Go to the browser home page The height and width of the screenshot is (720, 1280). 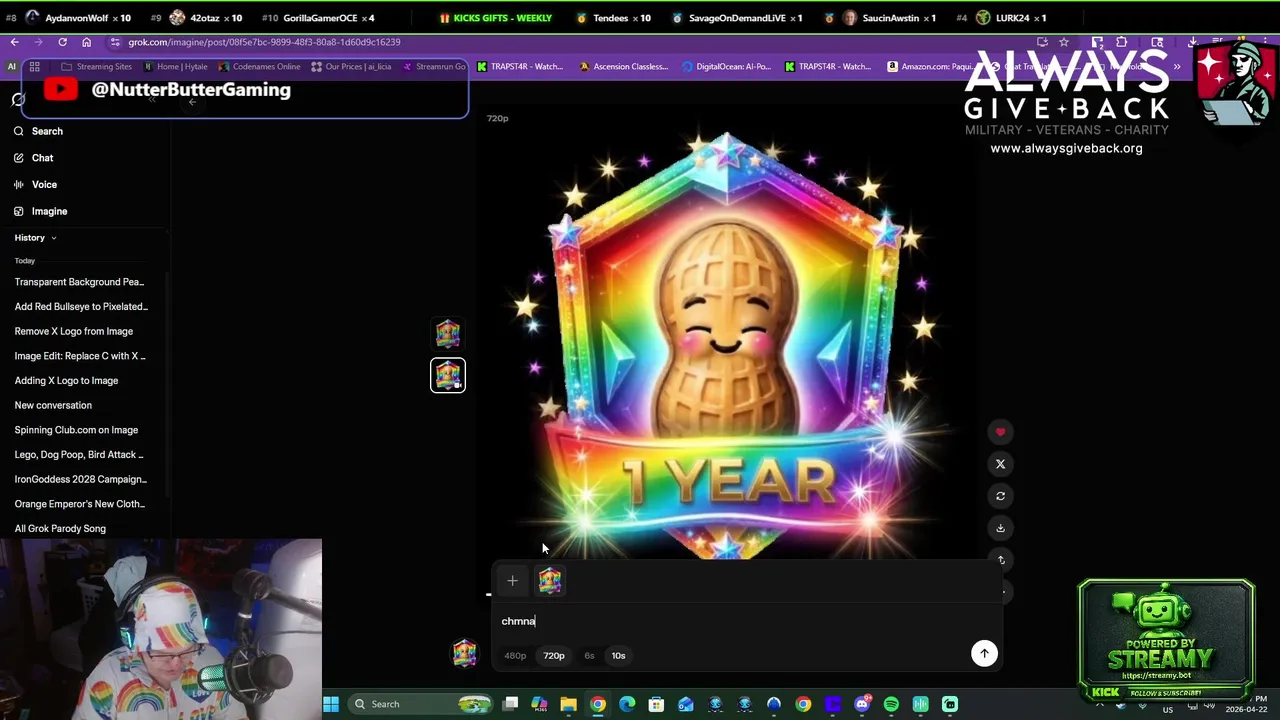tap(86, 42)
